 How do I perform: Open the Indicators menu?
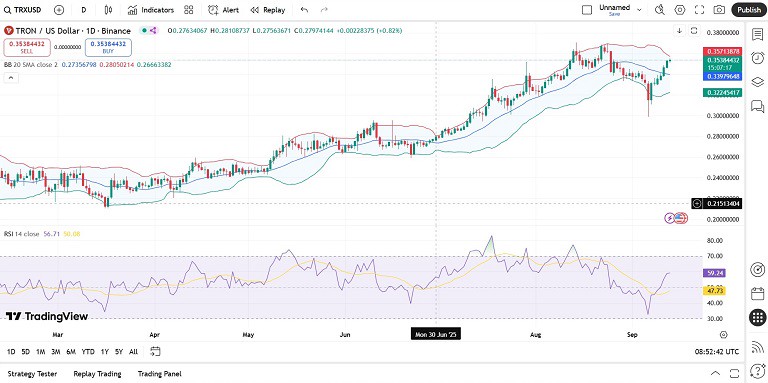(x=151, y=10)
